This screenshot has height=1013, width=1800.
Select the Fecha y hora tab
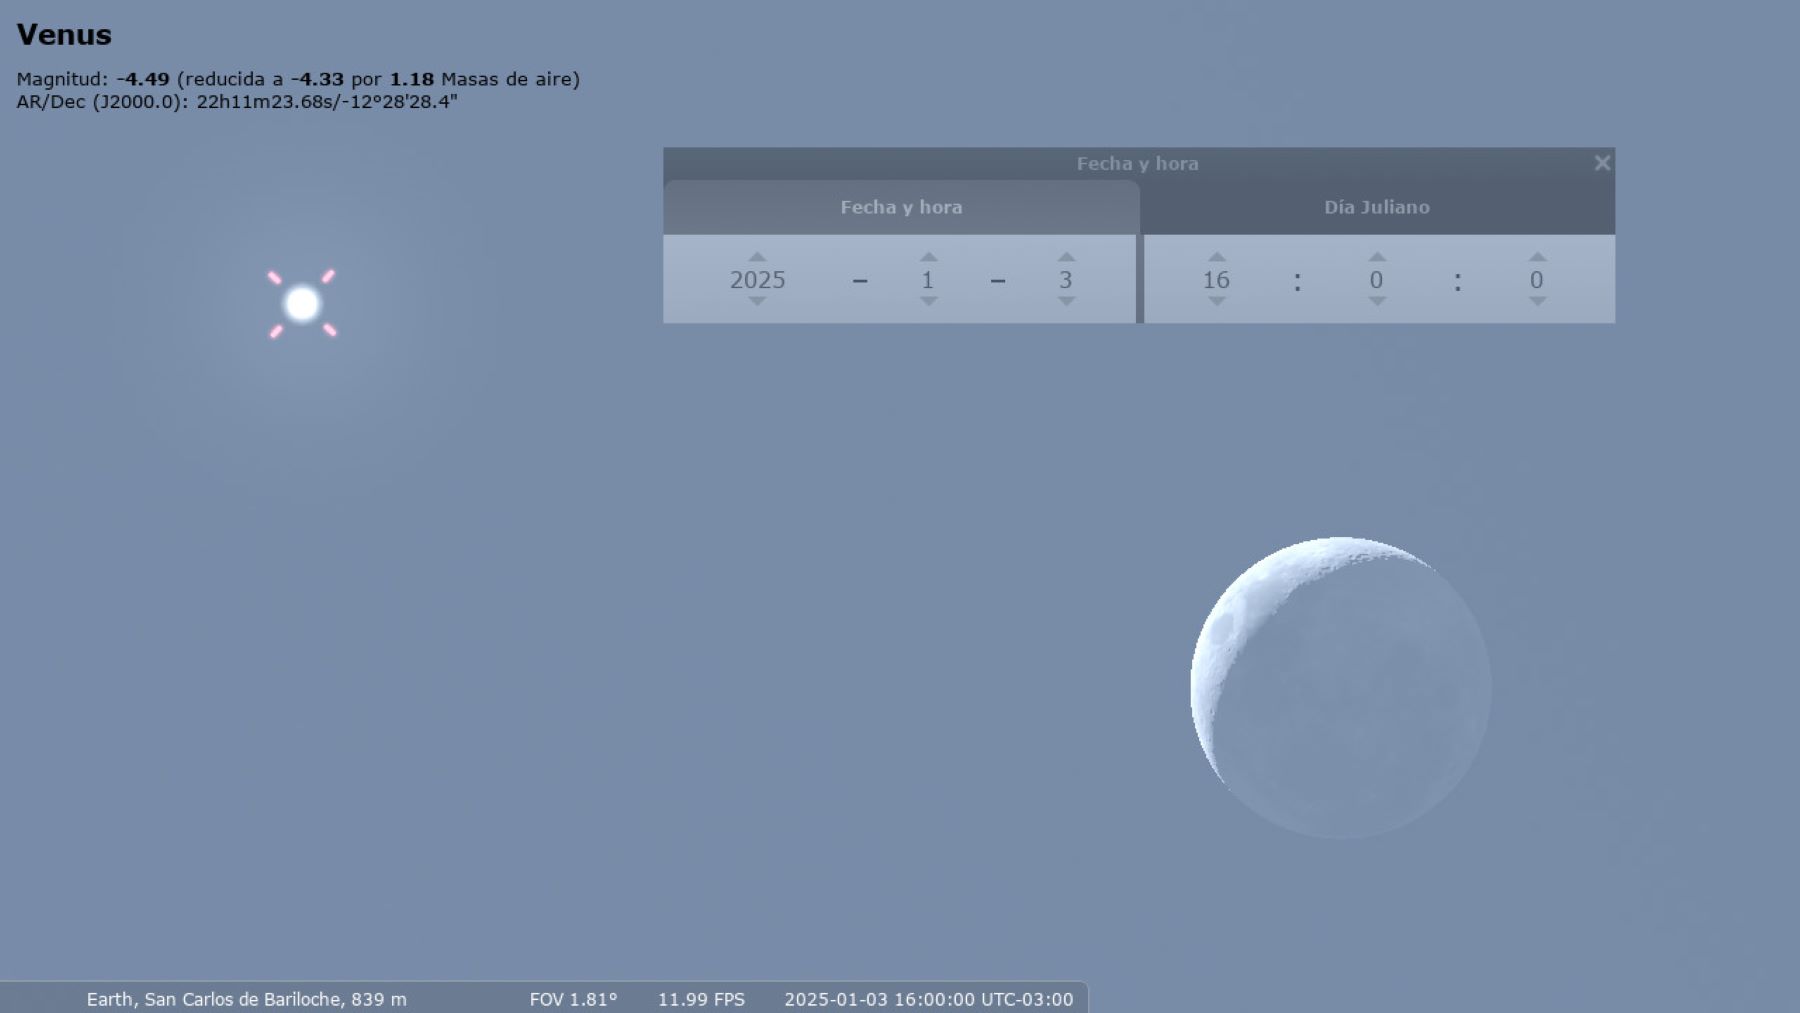pyautogui.click(x=901, y=207)
